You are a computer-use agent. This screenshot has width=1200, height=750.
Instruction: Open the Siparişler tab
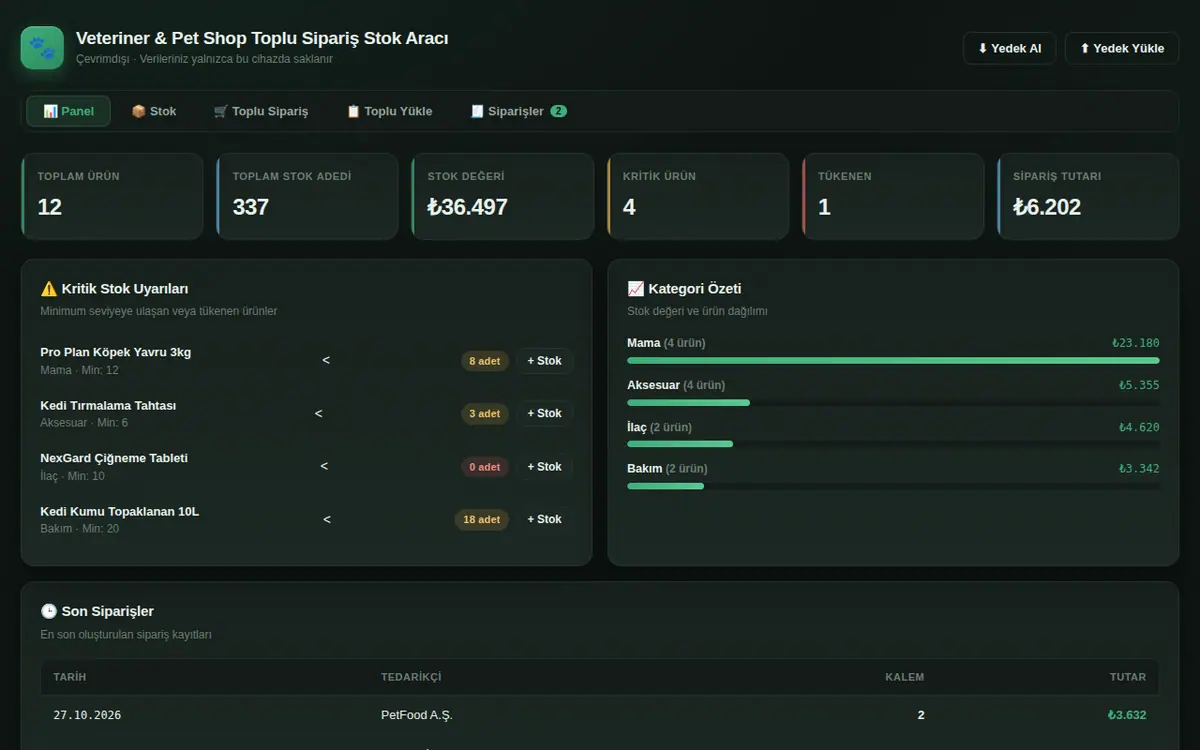click(x=518, y=111)
